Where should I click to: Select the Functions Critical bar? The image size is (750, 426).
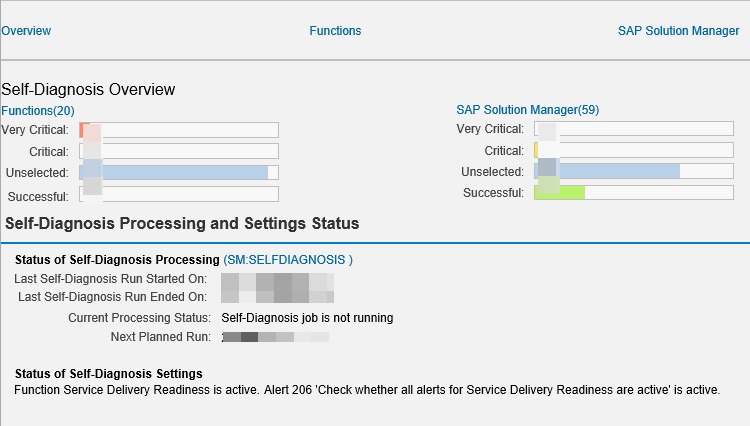[179, 151]
